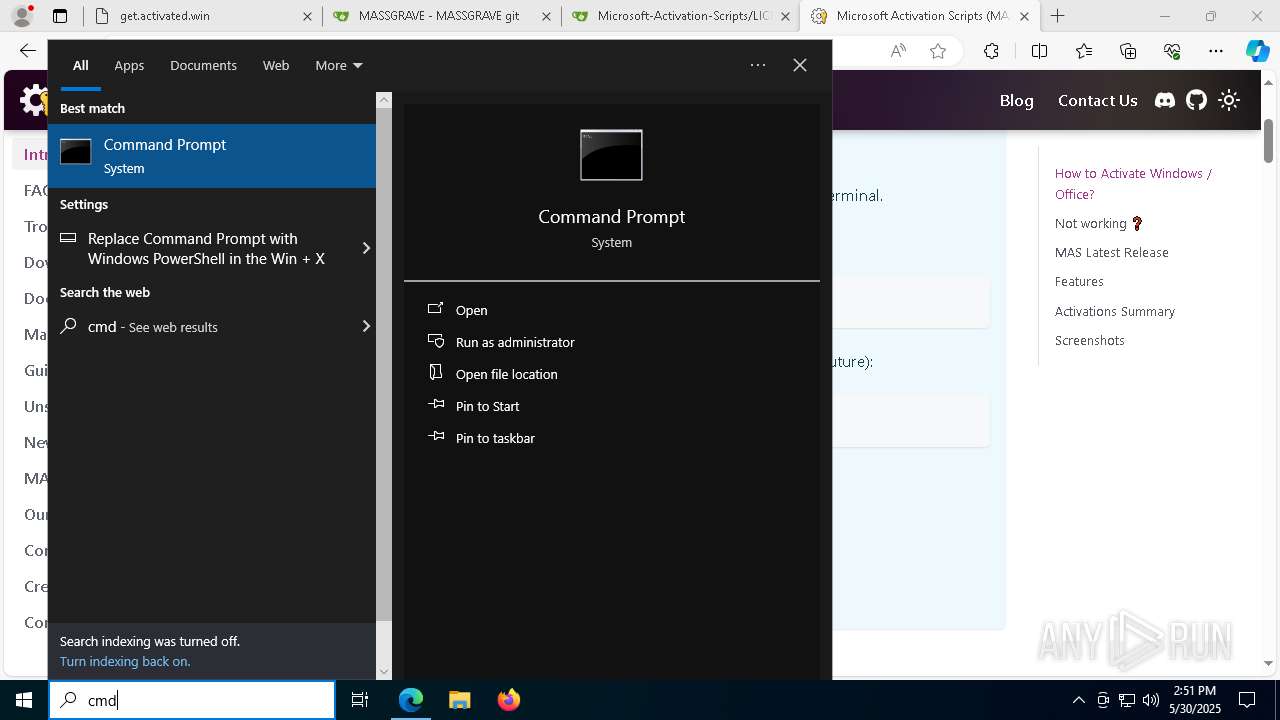Open Contact Us link in header
Image resolution: width=1280 pixels, height=720 pixels.
point(1097,100)
